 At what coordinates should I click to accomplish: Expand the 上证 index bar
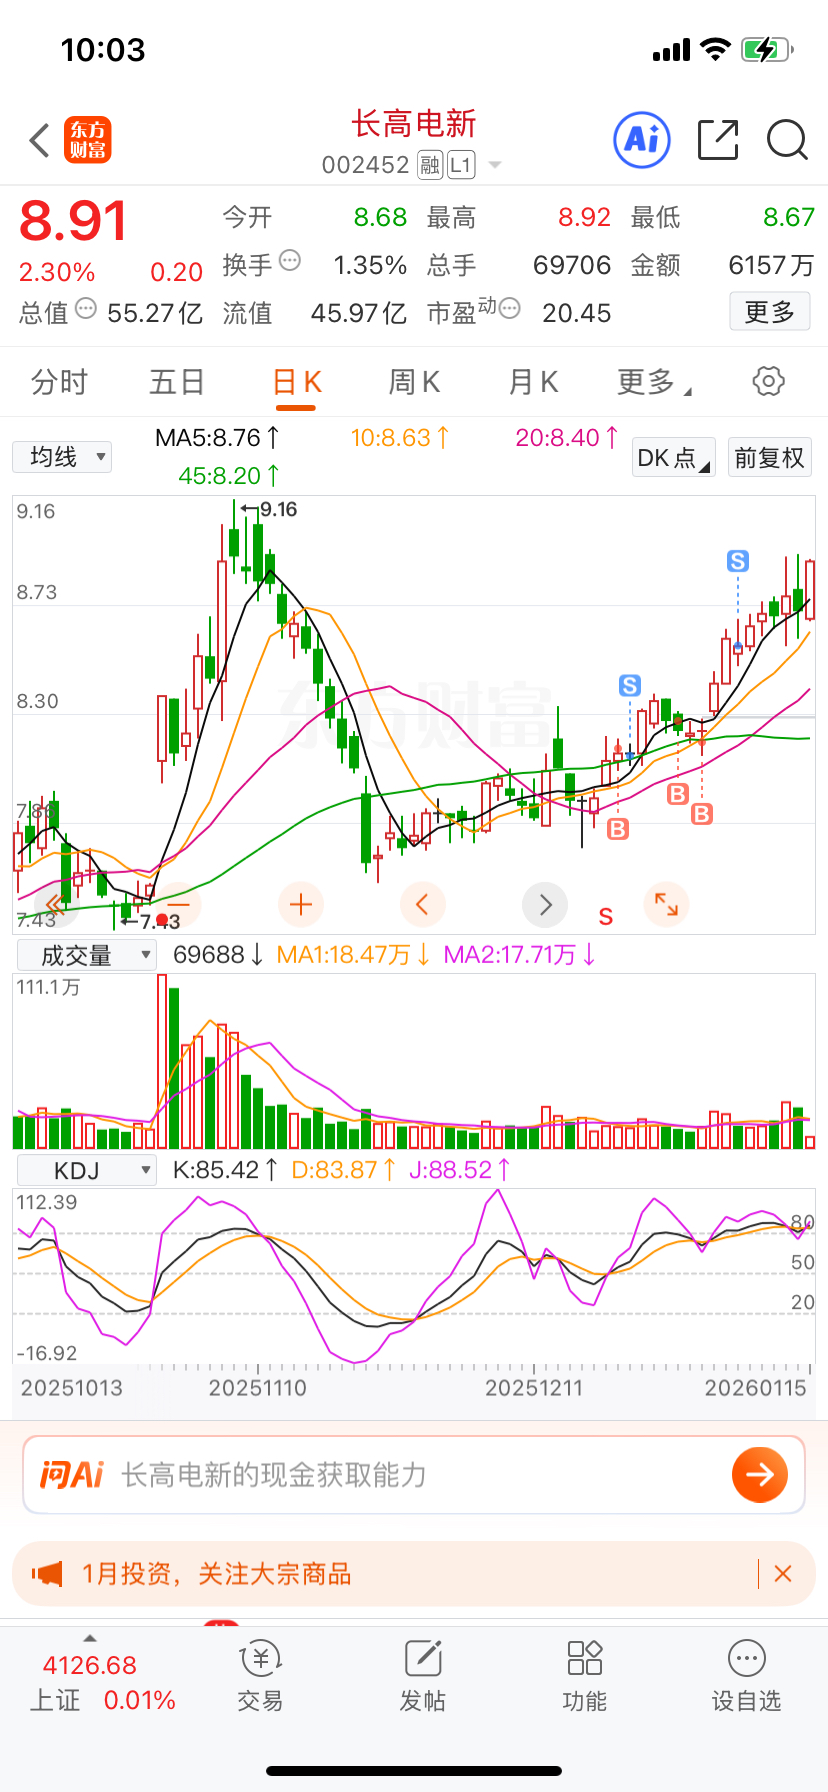tap(90, 1639)
